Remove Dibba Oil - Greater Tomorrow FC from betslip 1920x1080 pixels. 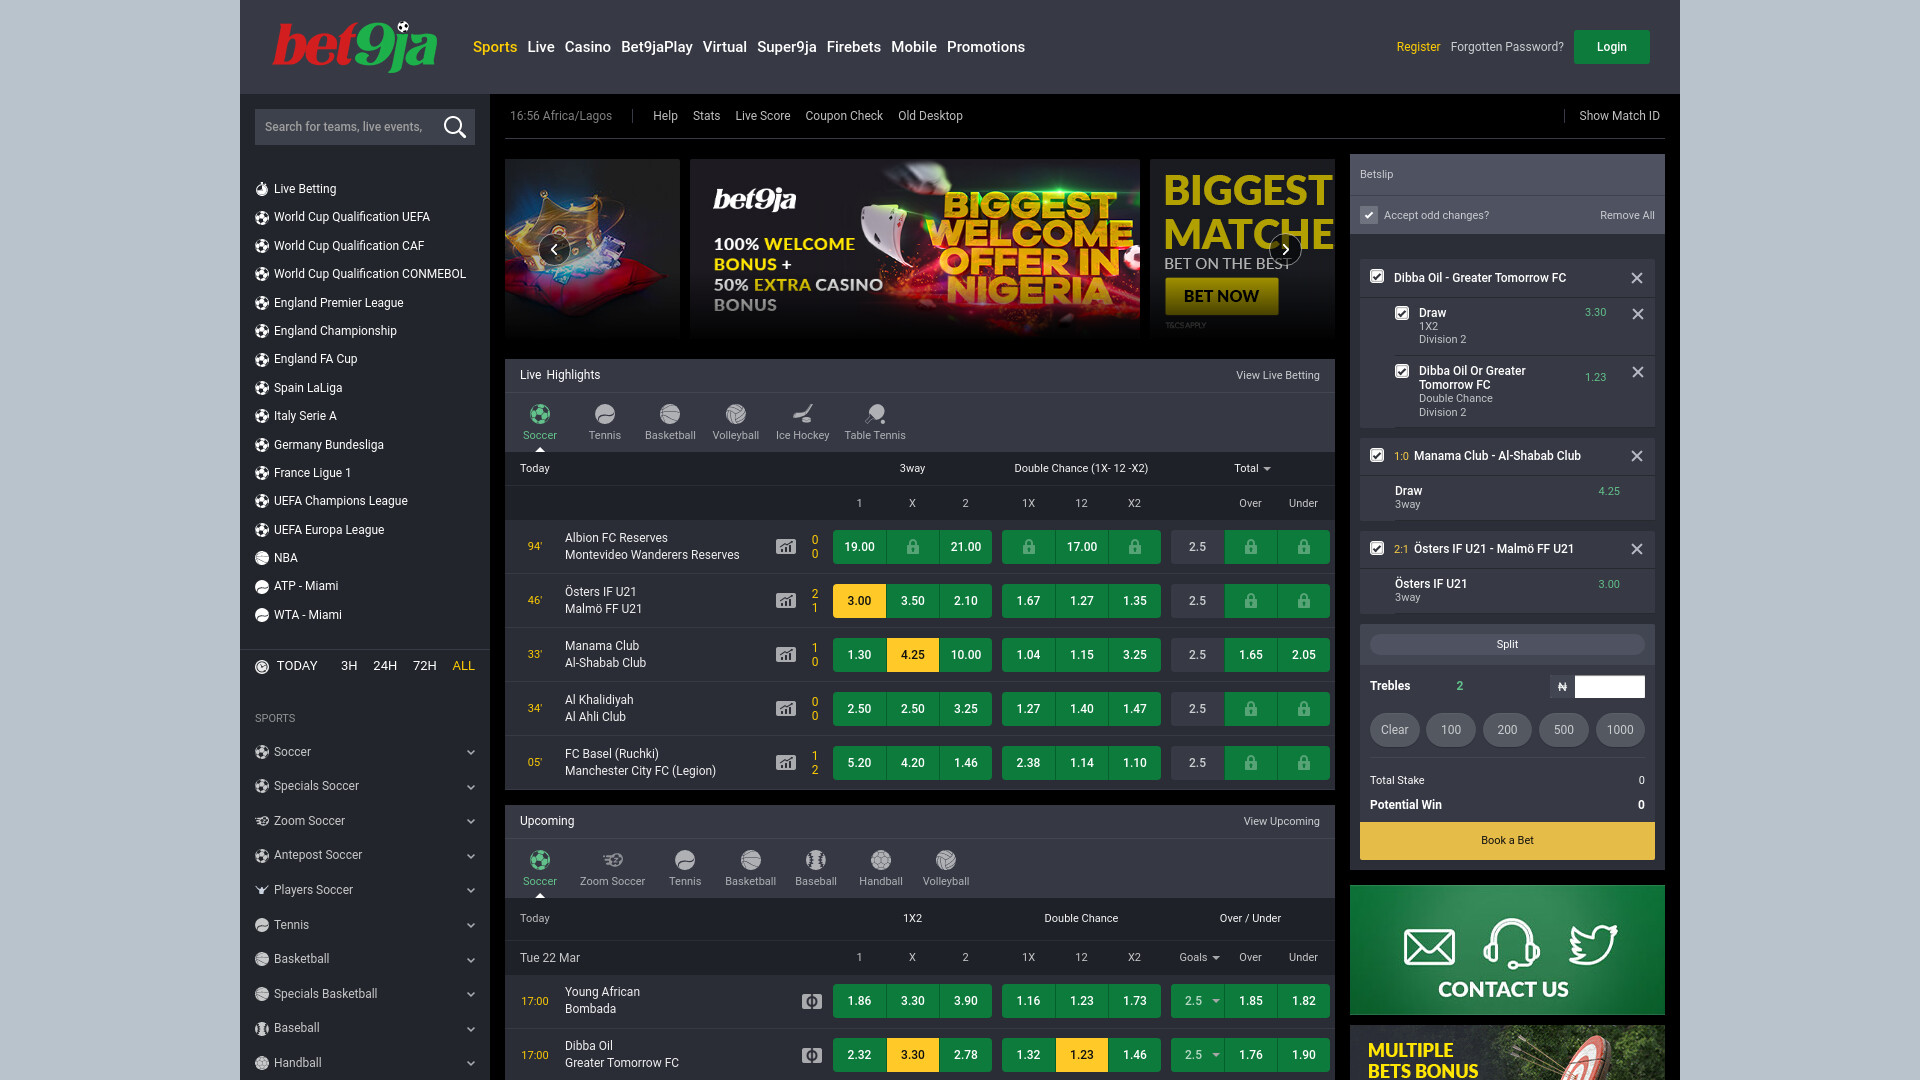1637,278
